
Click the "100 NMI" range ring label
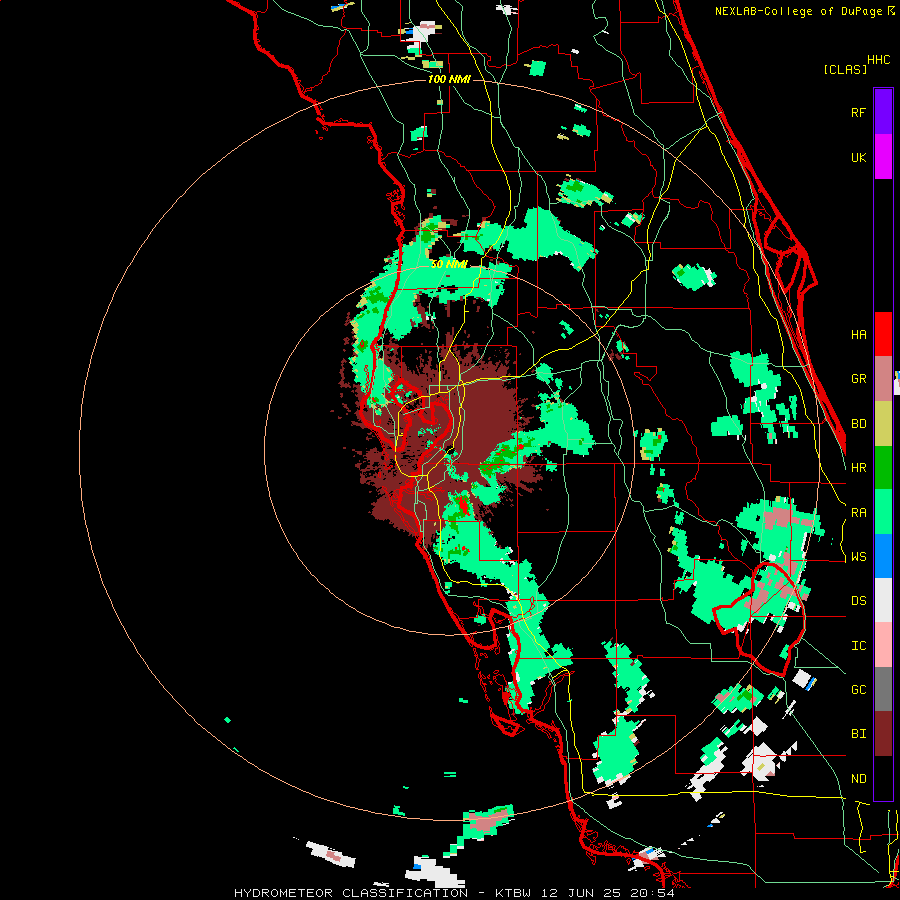pos(449,79)
